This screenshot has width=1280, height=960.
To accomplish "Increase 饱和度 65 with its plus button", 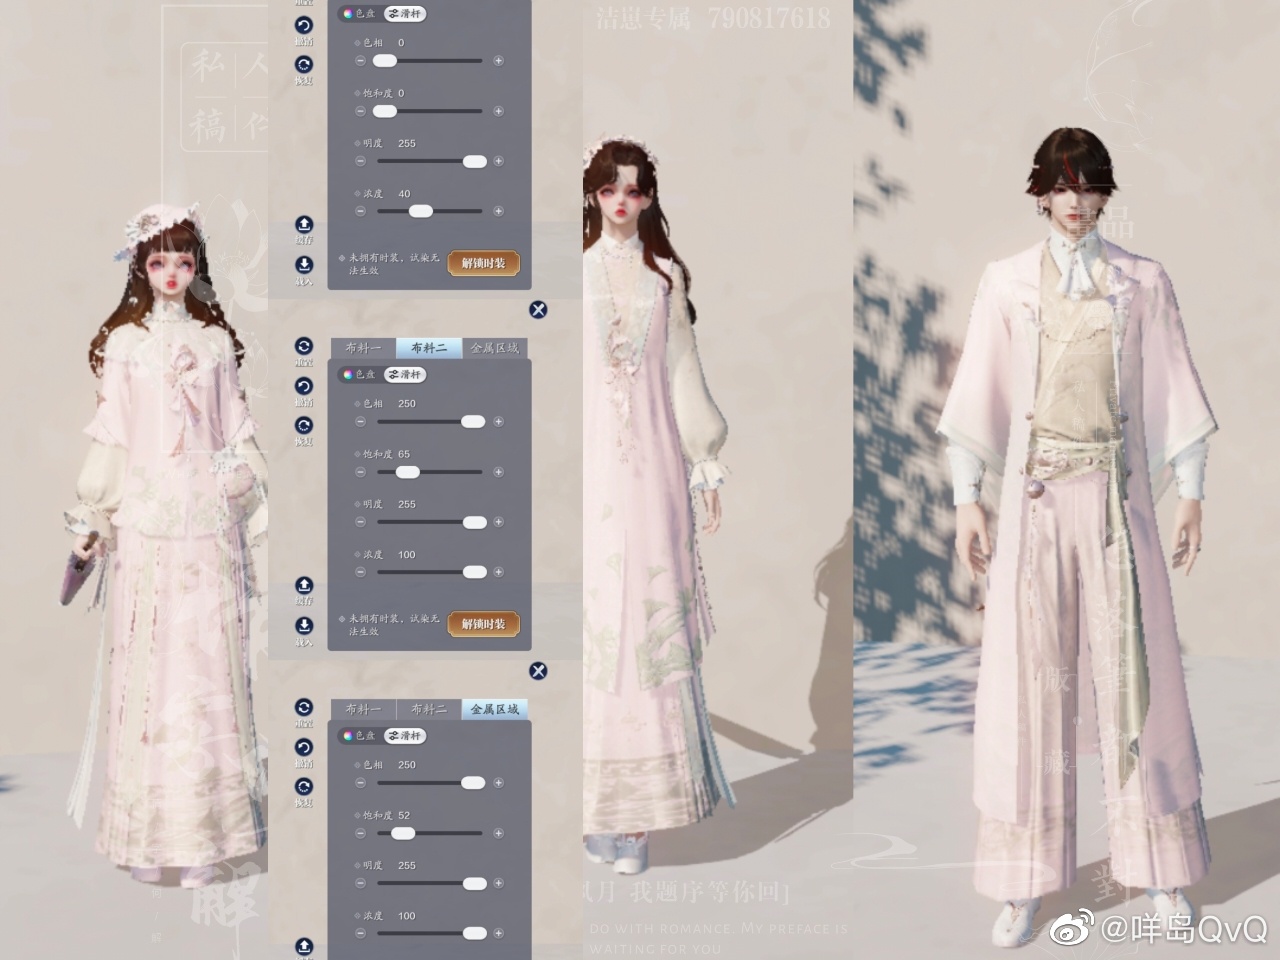I will (x=499, y=472).
